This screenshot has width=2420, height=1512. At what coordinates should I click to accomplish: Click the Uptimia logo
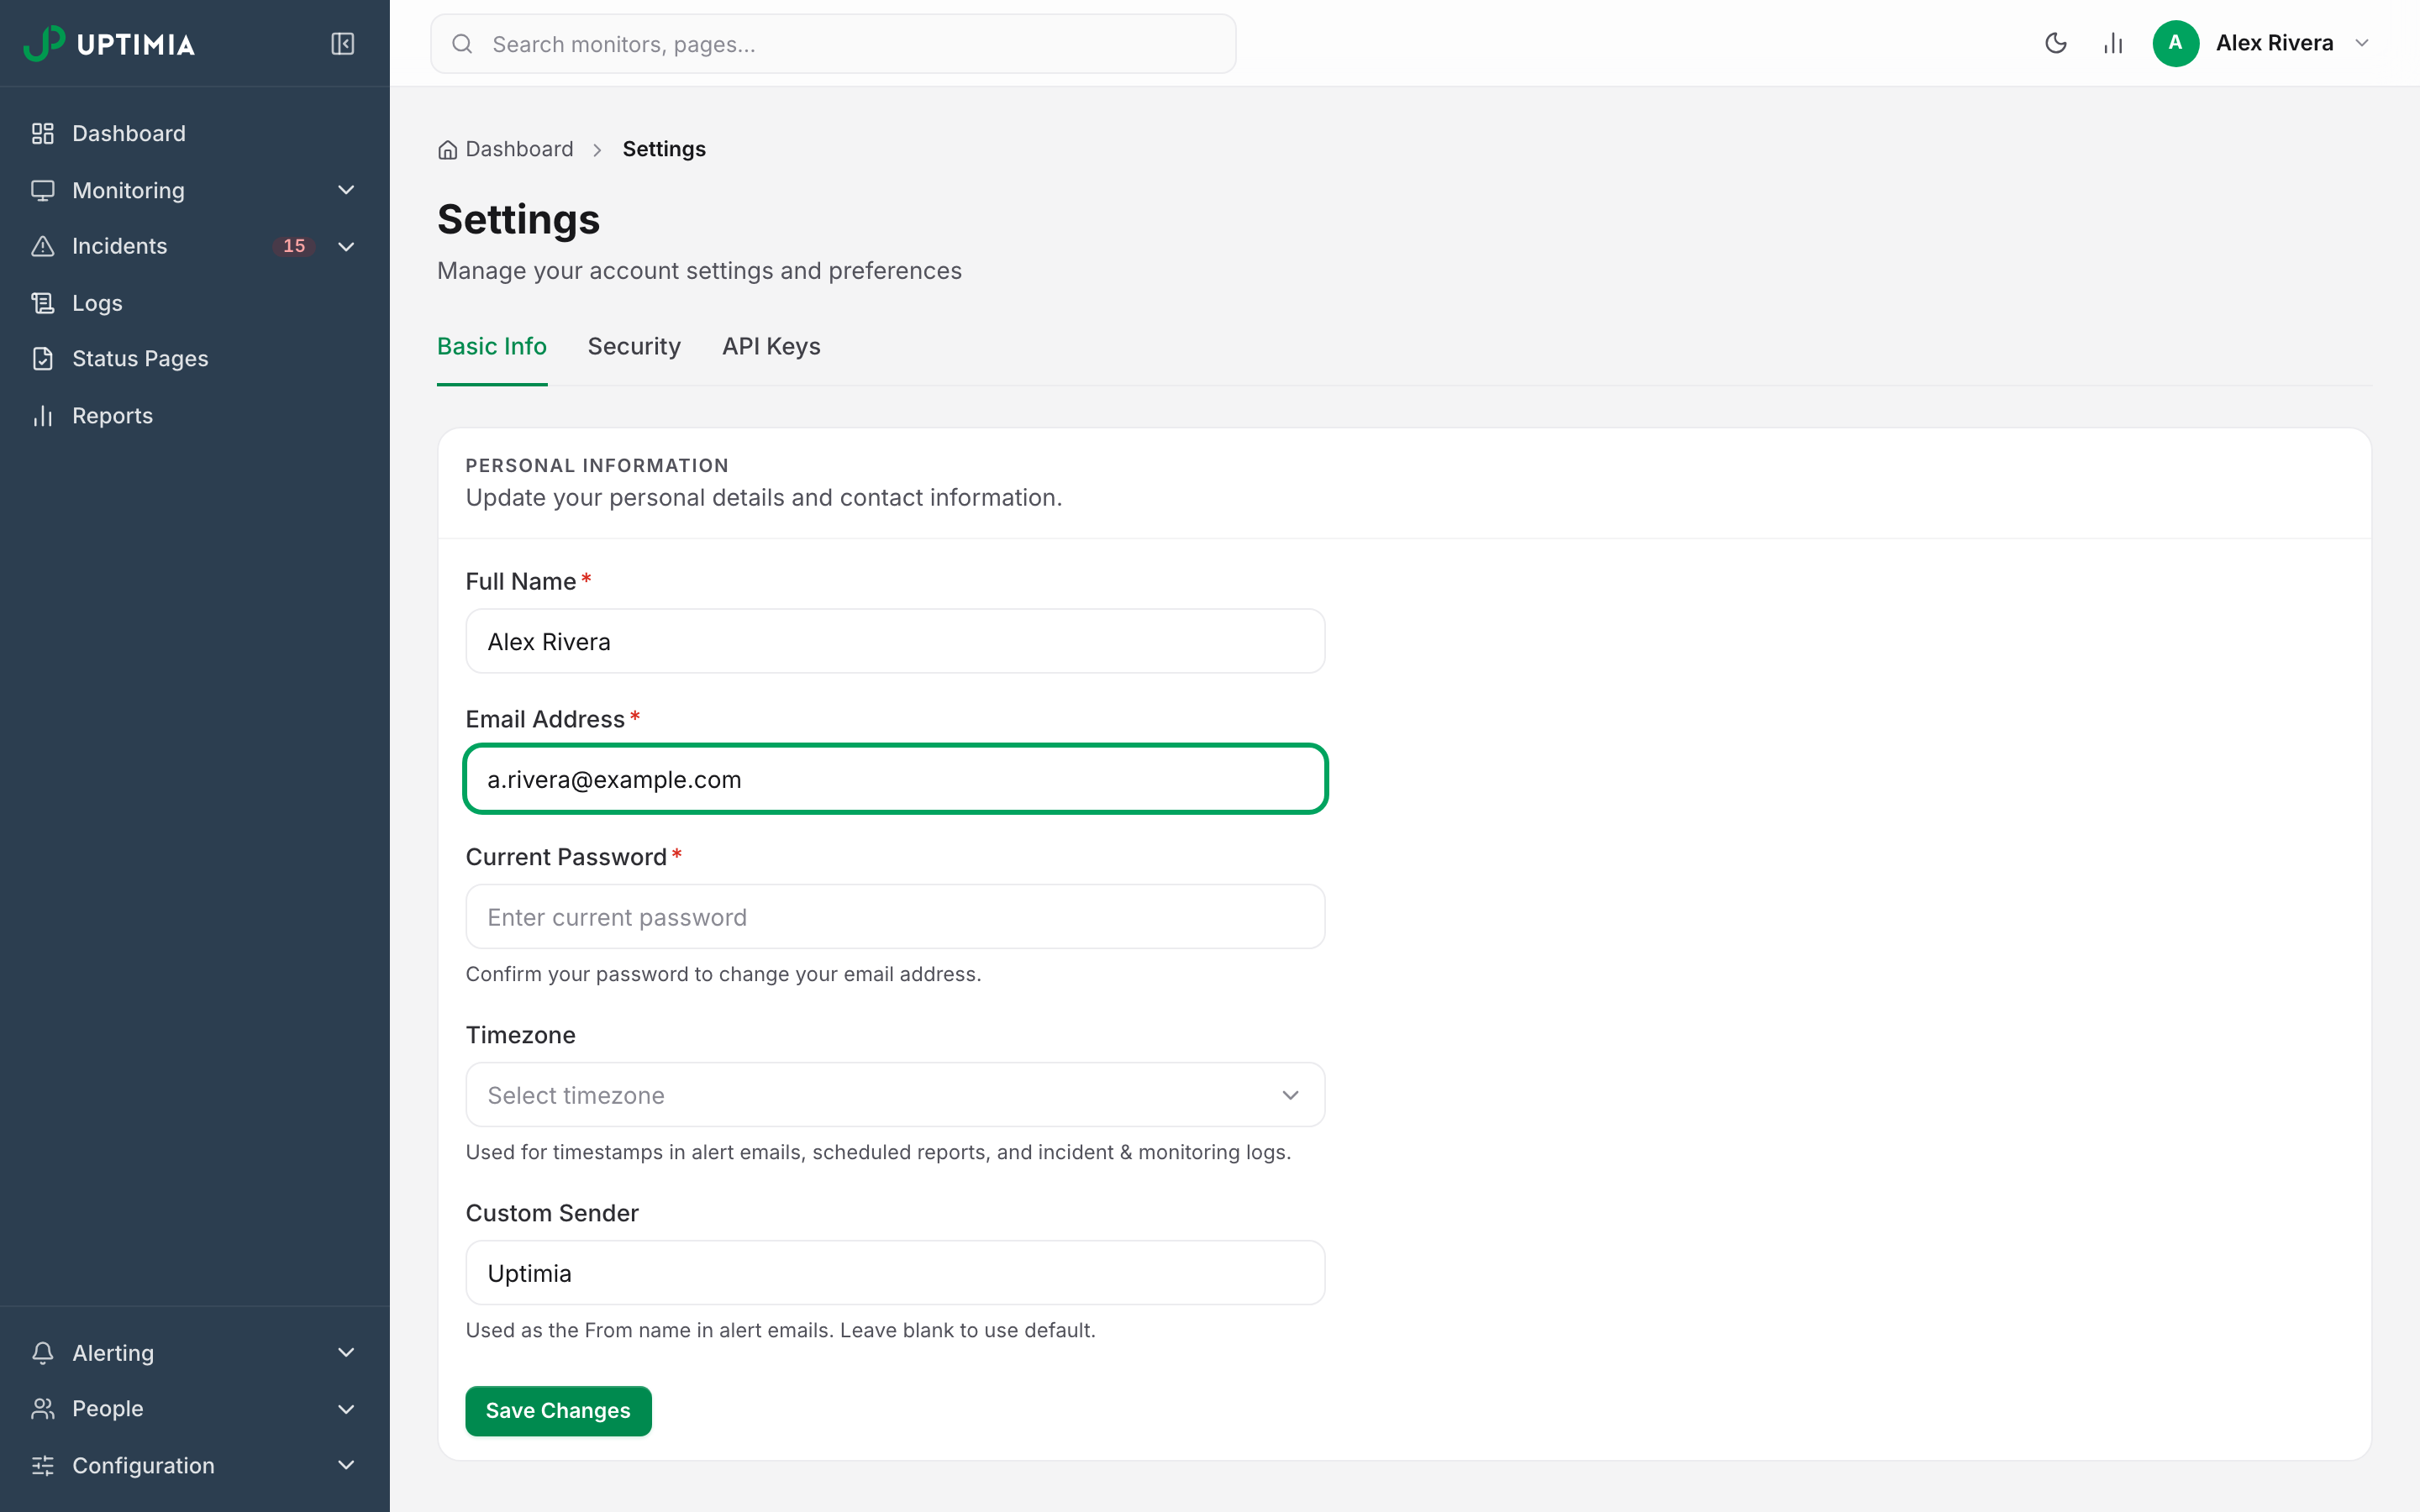point(109,44)
